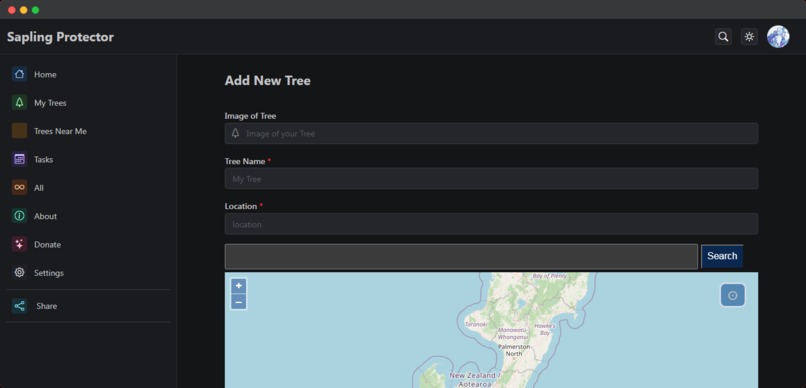This screenshot has height=388, width=806.
Task: Open Settings menu label
Action: [x=49, y=273]
